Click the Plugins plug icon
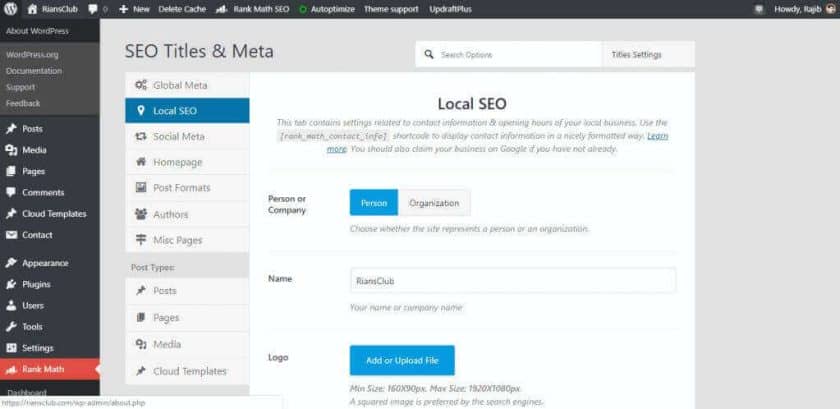 11,284
